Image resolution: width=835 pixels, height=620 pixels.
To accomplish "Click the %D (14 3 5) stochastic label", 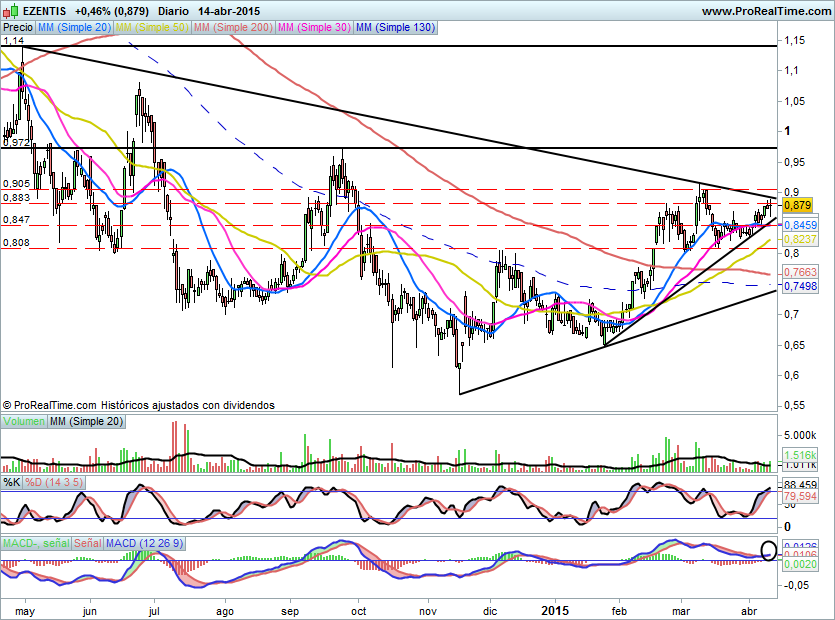I will pyautogui.click(x=54, y=483).
